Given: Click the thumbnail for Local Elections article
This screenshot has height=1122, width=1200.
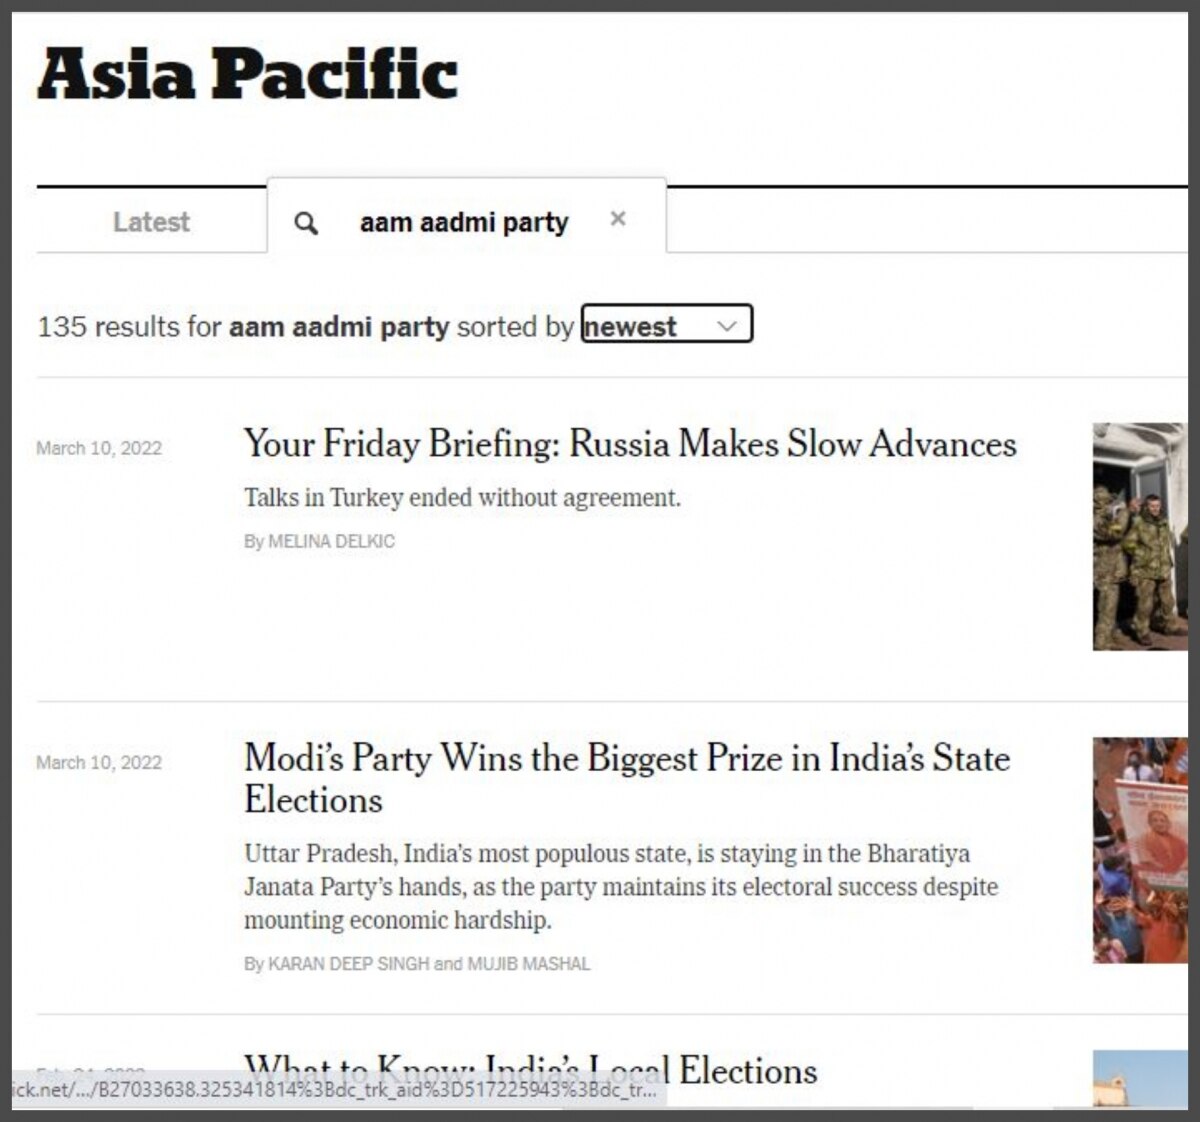Looking at the screenshot, I should click(x=1139, y=1078).
